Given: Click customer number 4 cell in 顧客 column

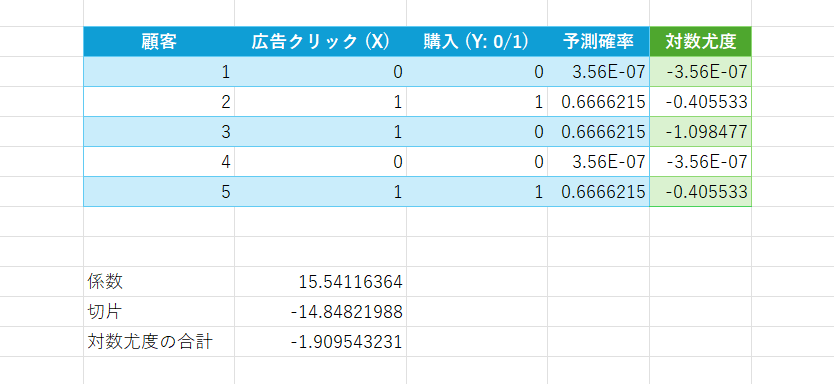Looking at the screenshot, I should (x=159, y=161).
